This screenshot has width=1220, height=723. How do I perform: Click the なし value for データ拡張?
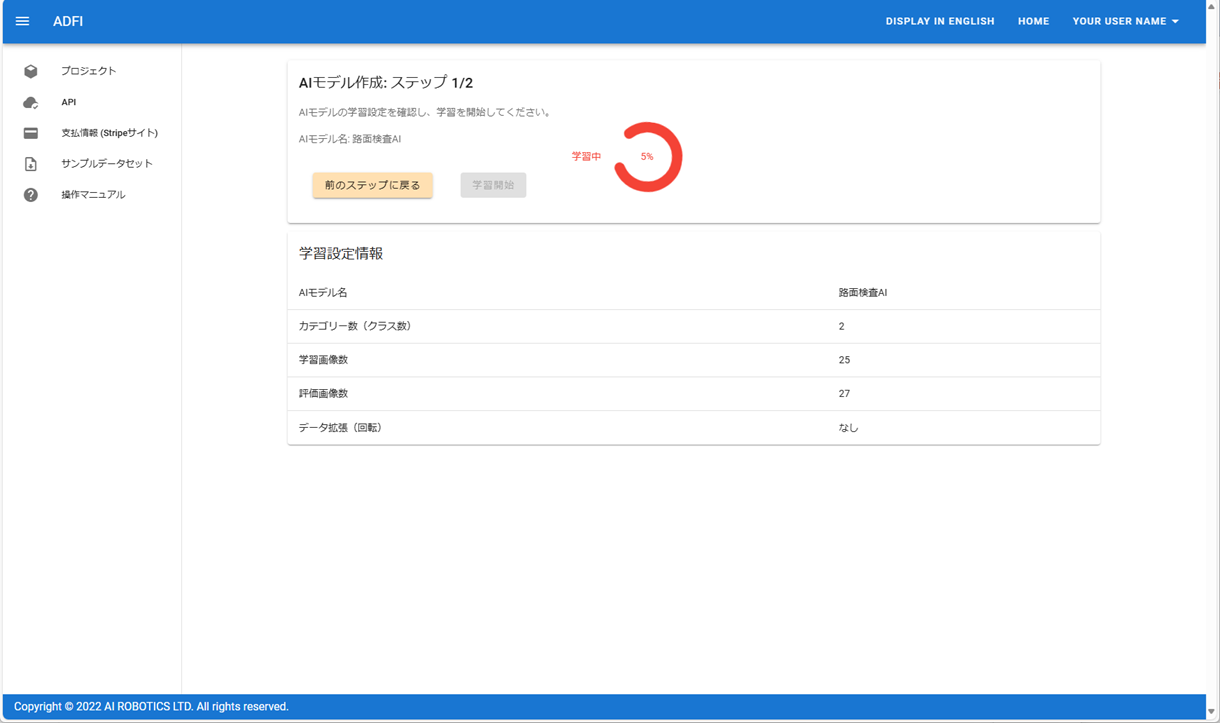[849, 428]
